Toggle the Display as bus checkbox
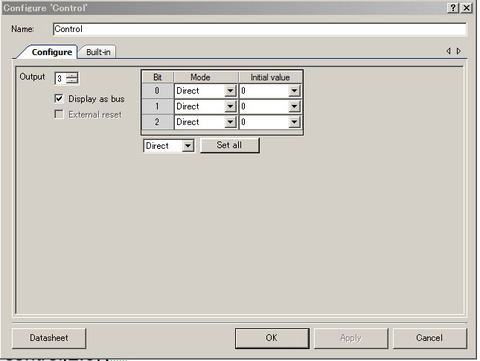The height and width of the screenshot is (361, 480). point(59,99)
